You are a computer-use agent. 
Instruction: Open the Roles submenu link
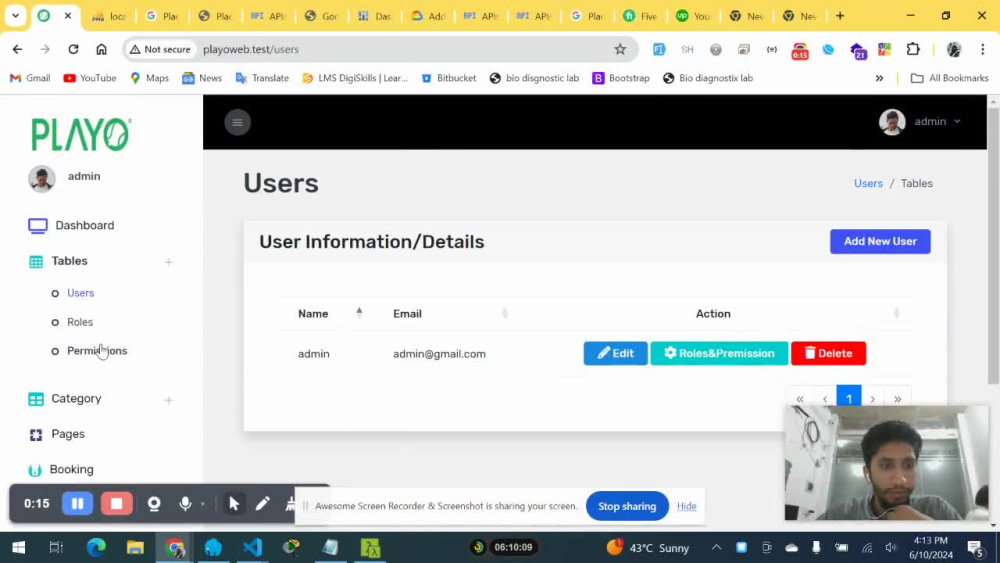(80, 322)
